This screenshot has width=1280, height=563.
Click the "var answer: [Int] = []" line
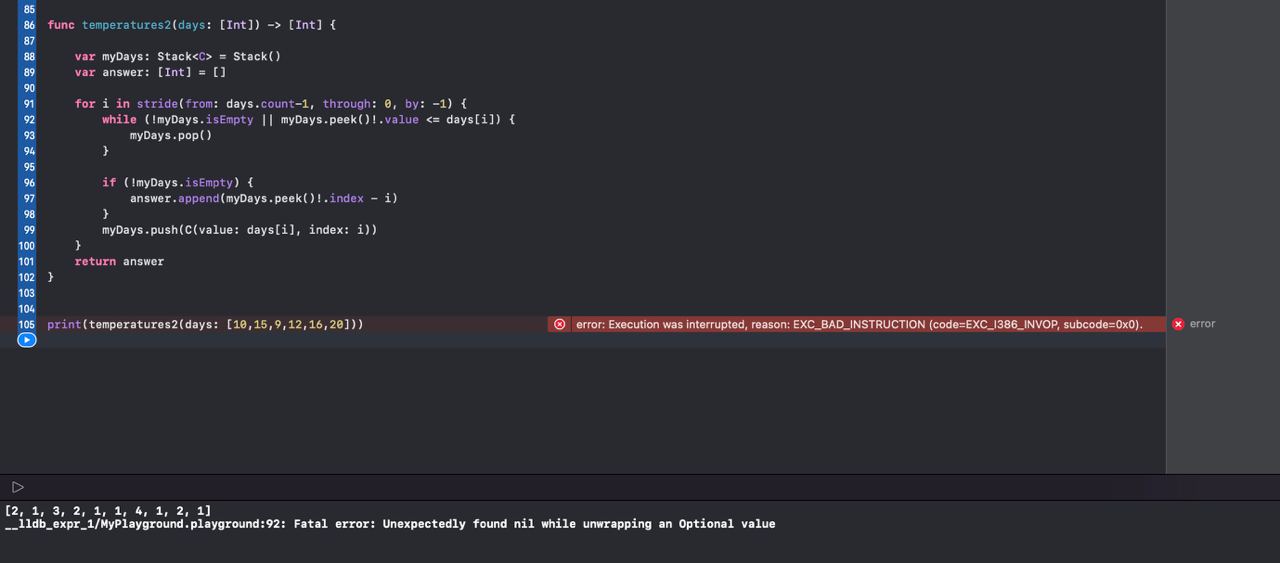pyautogui.click(x=150, y=72)
